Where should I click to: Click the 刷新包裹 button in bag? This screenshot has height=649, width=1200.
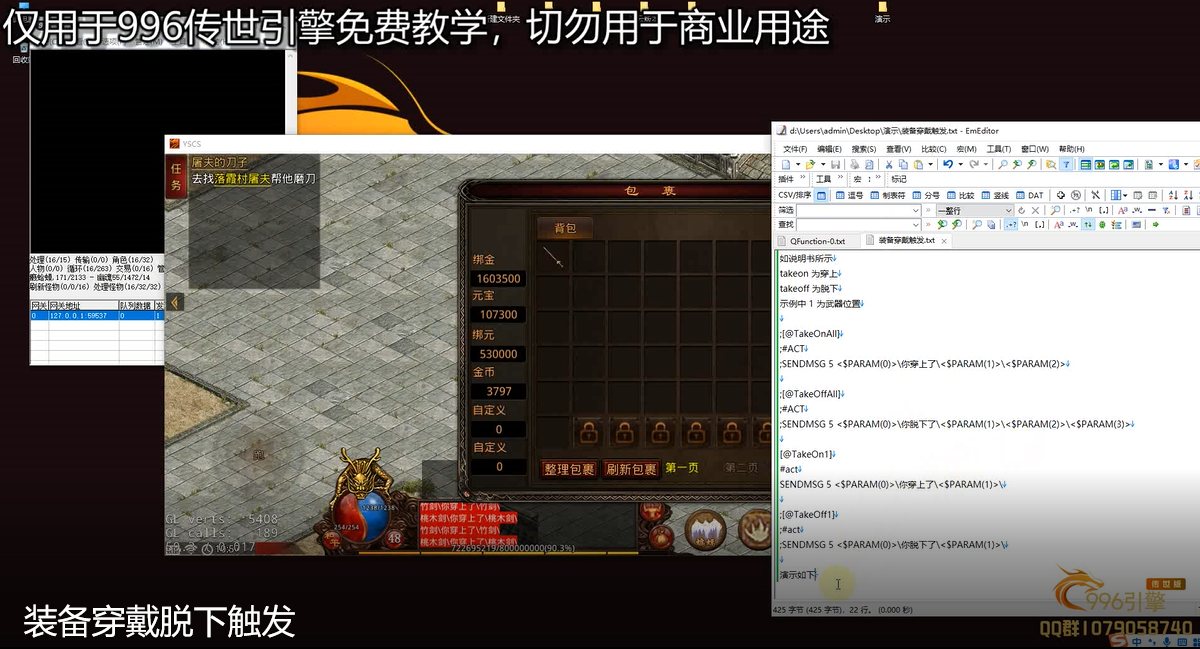[x=630, y=468]
